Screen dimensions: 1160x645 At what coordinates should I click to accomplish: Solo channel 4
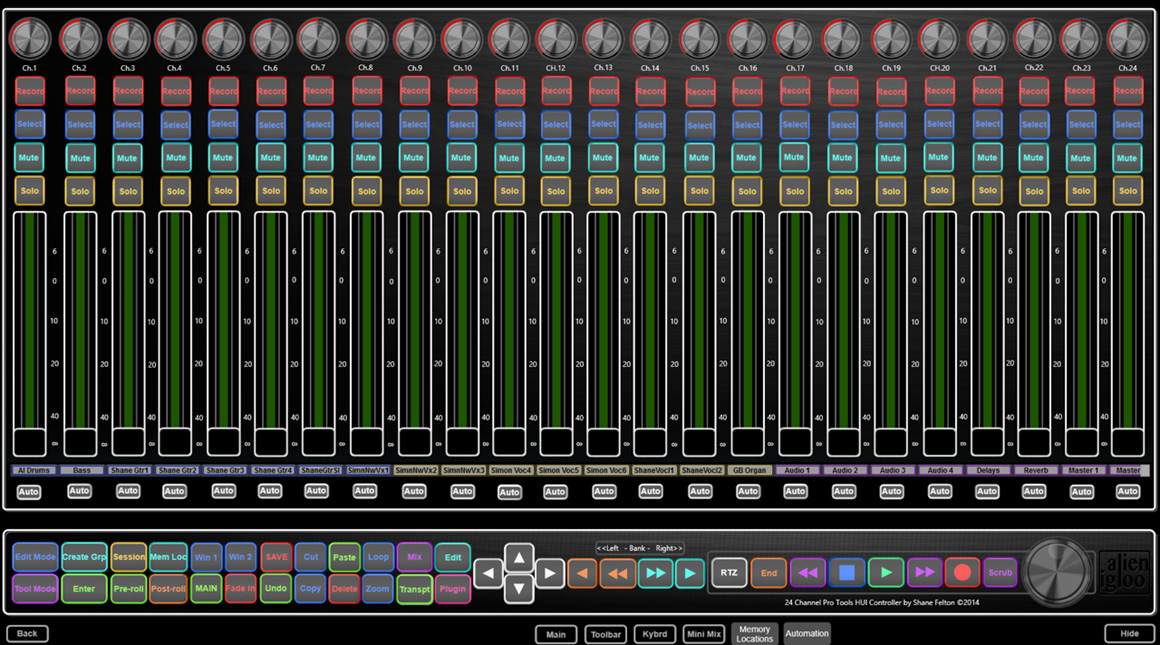(176, 192)
